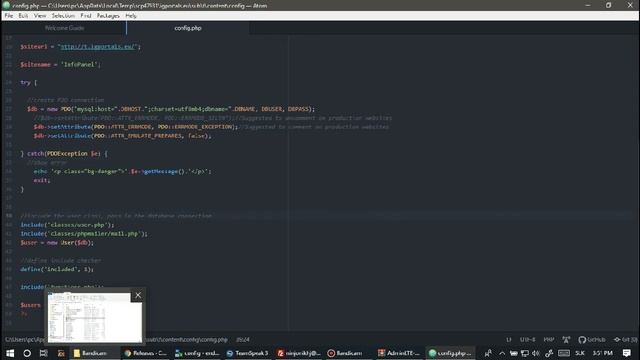640x360 pixels.
Task: Click the define('included', 1) line
Action: click(x=57, y=269)
